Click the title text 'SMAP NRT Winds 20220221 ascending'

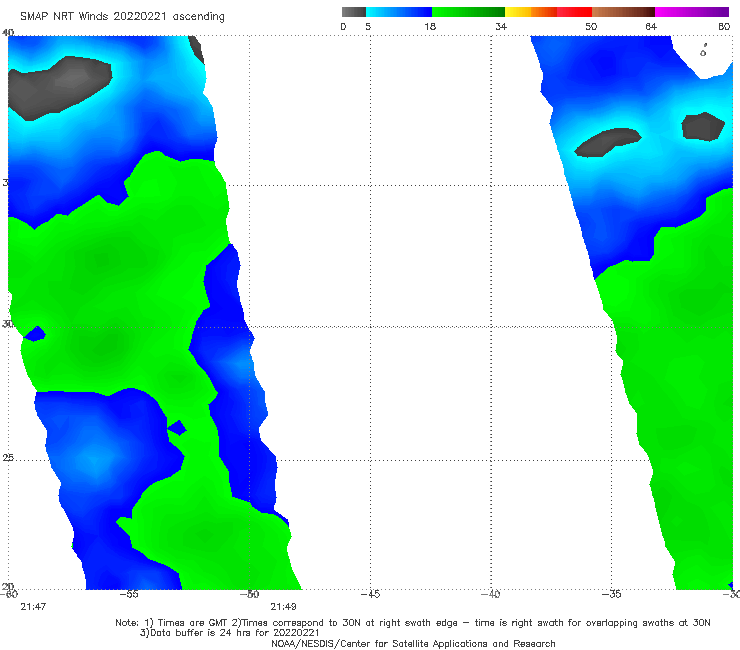122,17
